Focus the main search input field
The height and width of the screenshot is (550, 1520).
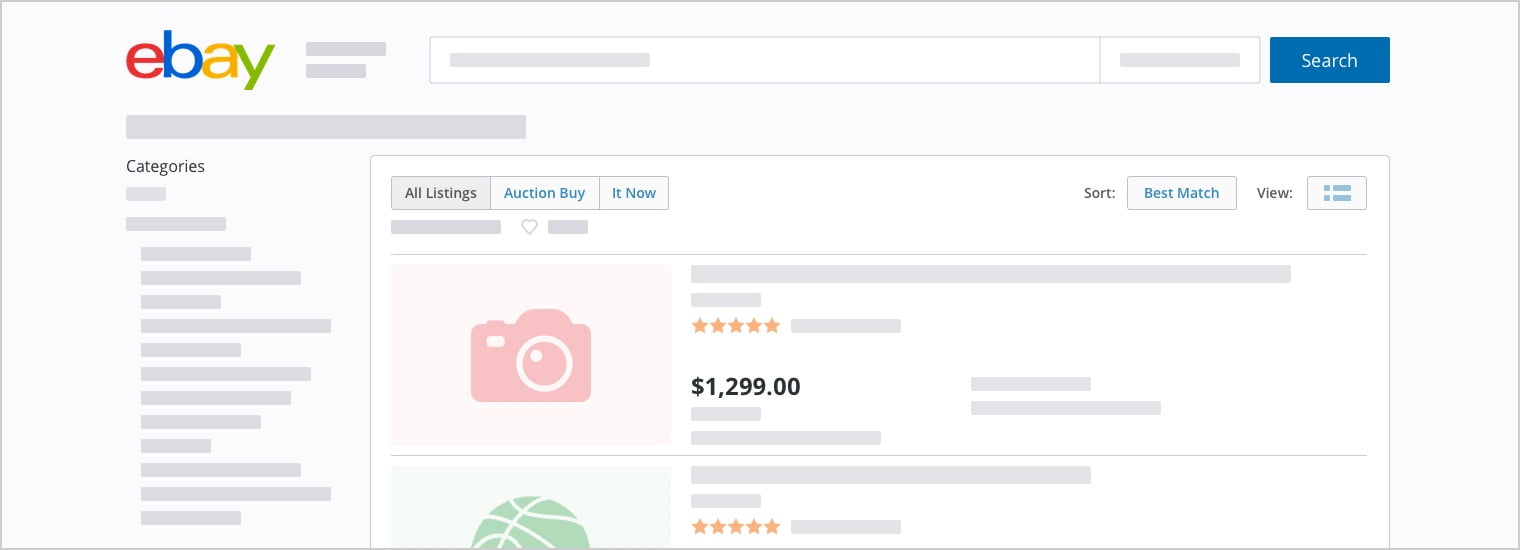click(764, 60)
